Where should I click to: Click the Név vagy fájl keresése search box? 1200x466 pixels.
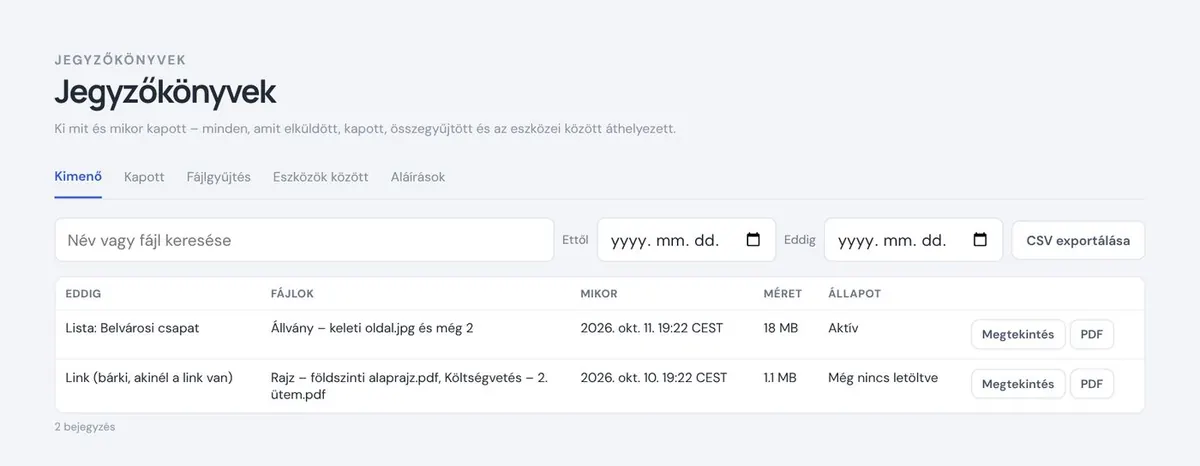tap(304, 240)
